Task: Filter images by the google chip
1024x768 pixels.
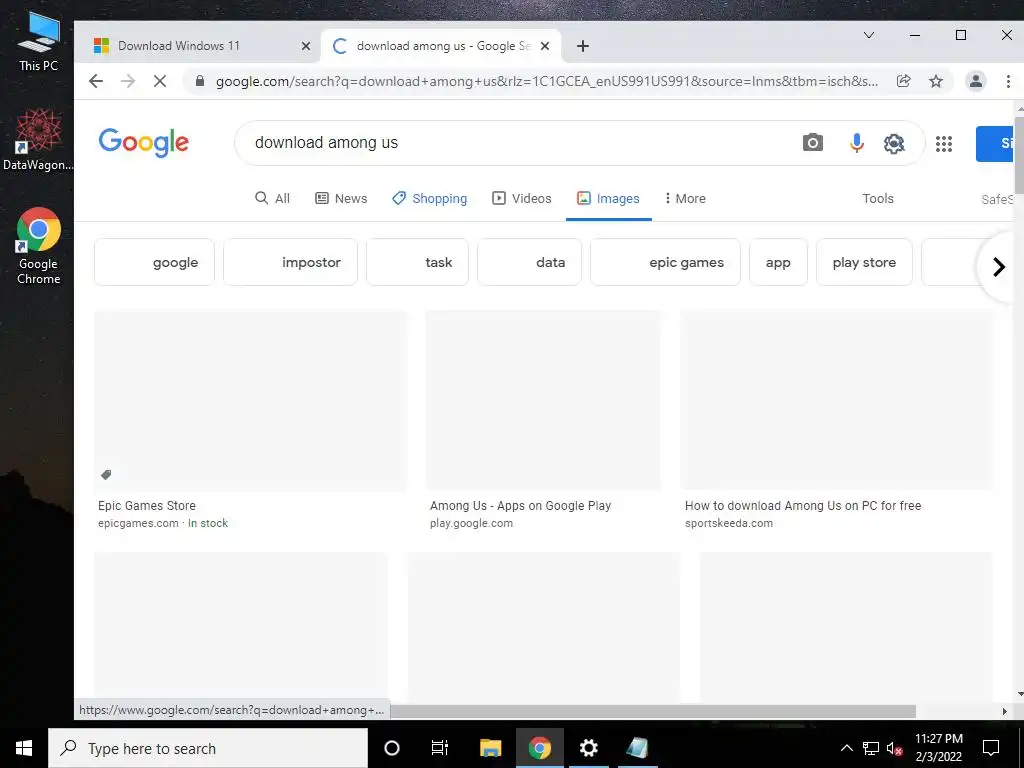Action: [154, 262]
